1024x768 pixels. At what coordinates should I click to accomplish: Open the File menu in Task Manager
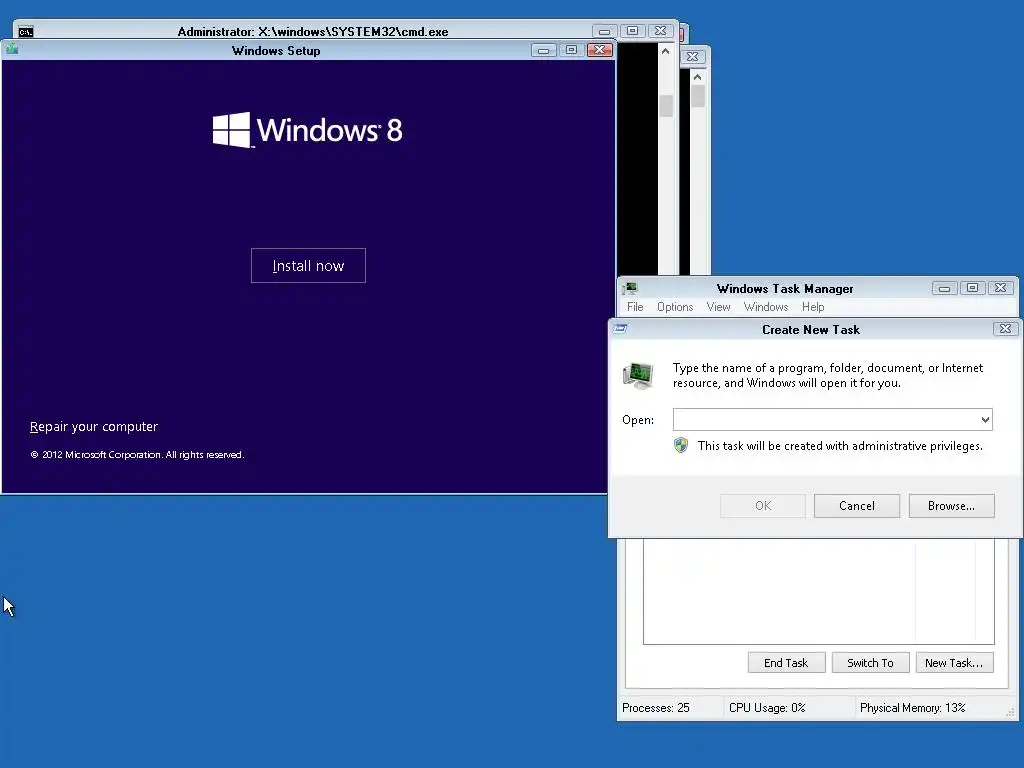(x=635, y=307)
